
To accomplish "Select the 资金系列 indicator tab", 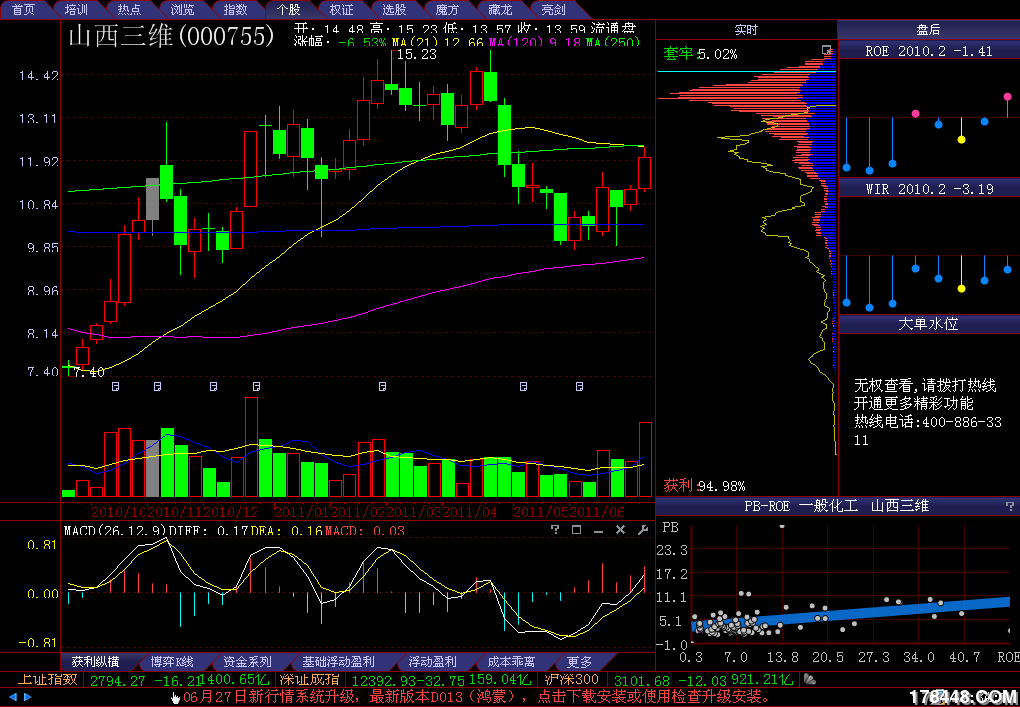I will coord(247,662).
